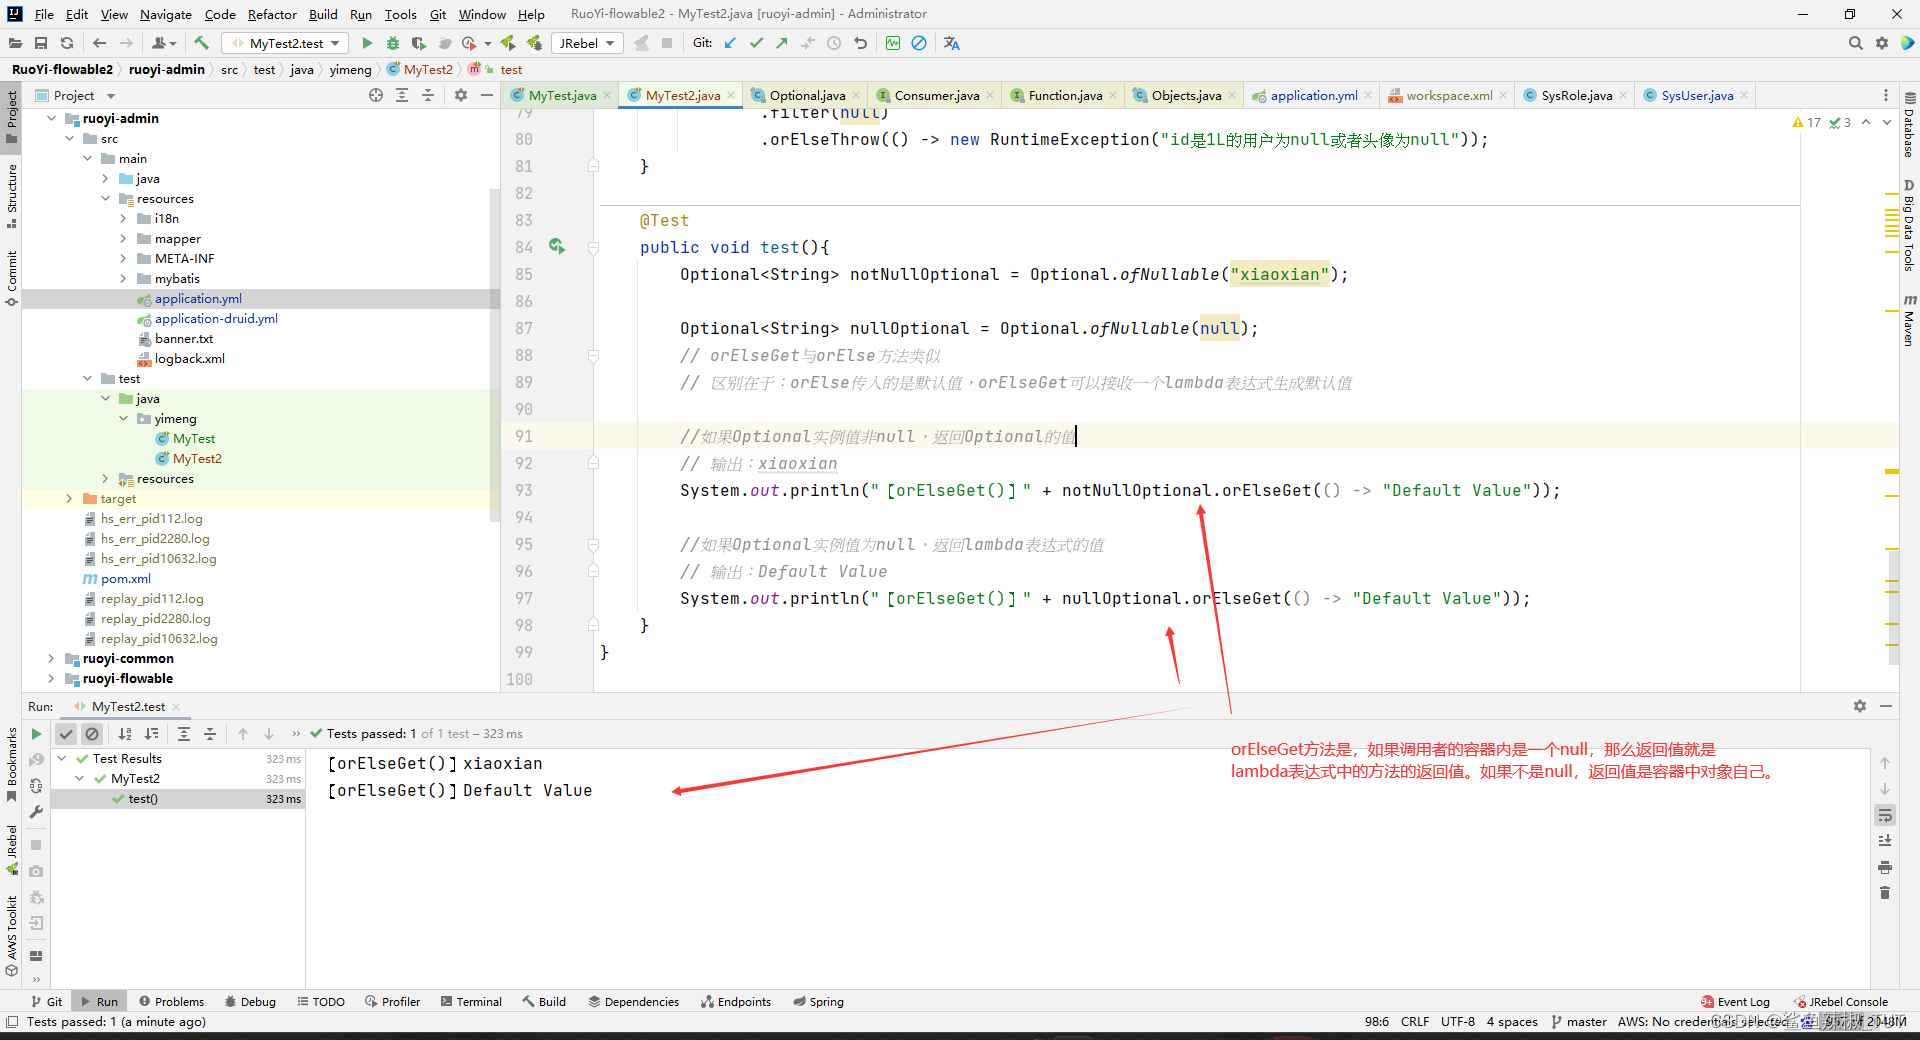This screenshot has width=1920, height=1040.
Task: Open the MyTest2.test run configuration dropdown
Action: click(285, 43)
